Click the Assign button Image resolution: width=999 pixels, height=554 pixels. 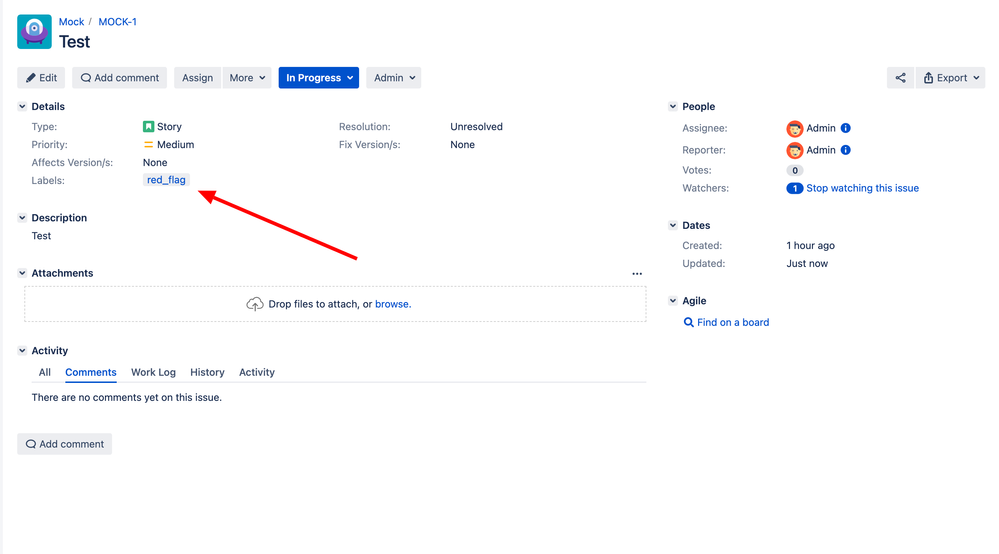pos(198,78)
